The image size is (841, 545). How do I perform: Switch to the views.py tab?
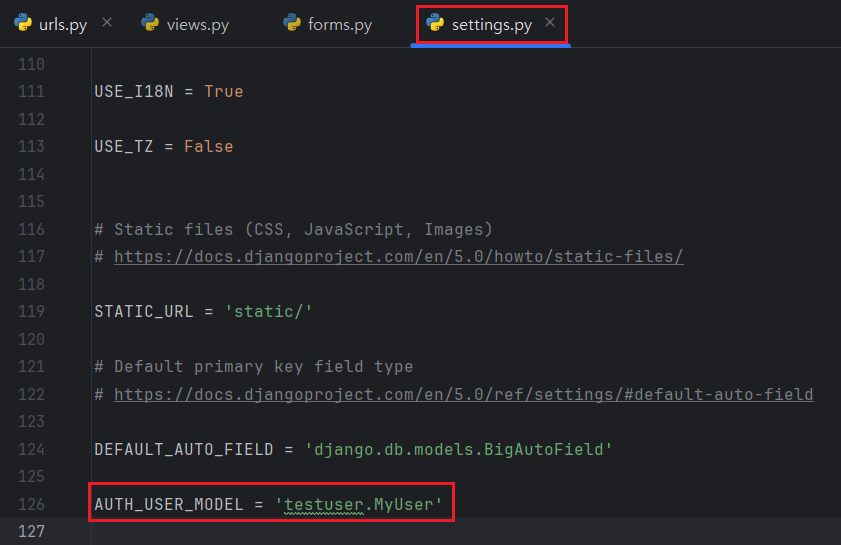click(x=197, y=24)
